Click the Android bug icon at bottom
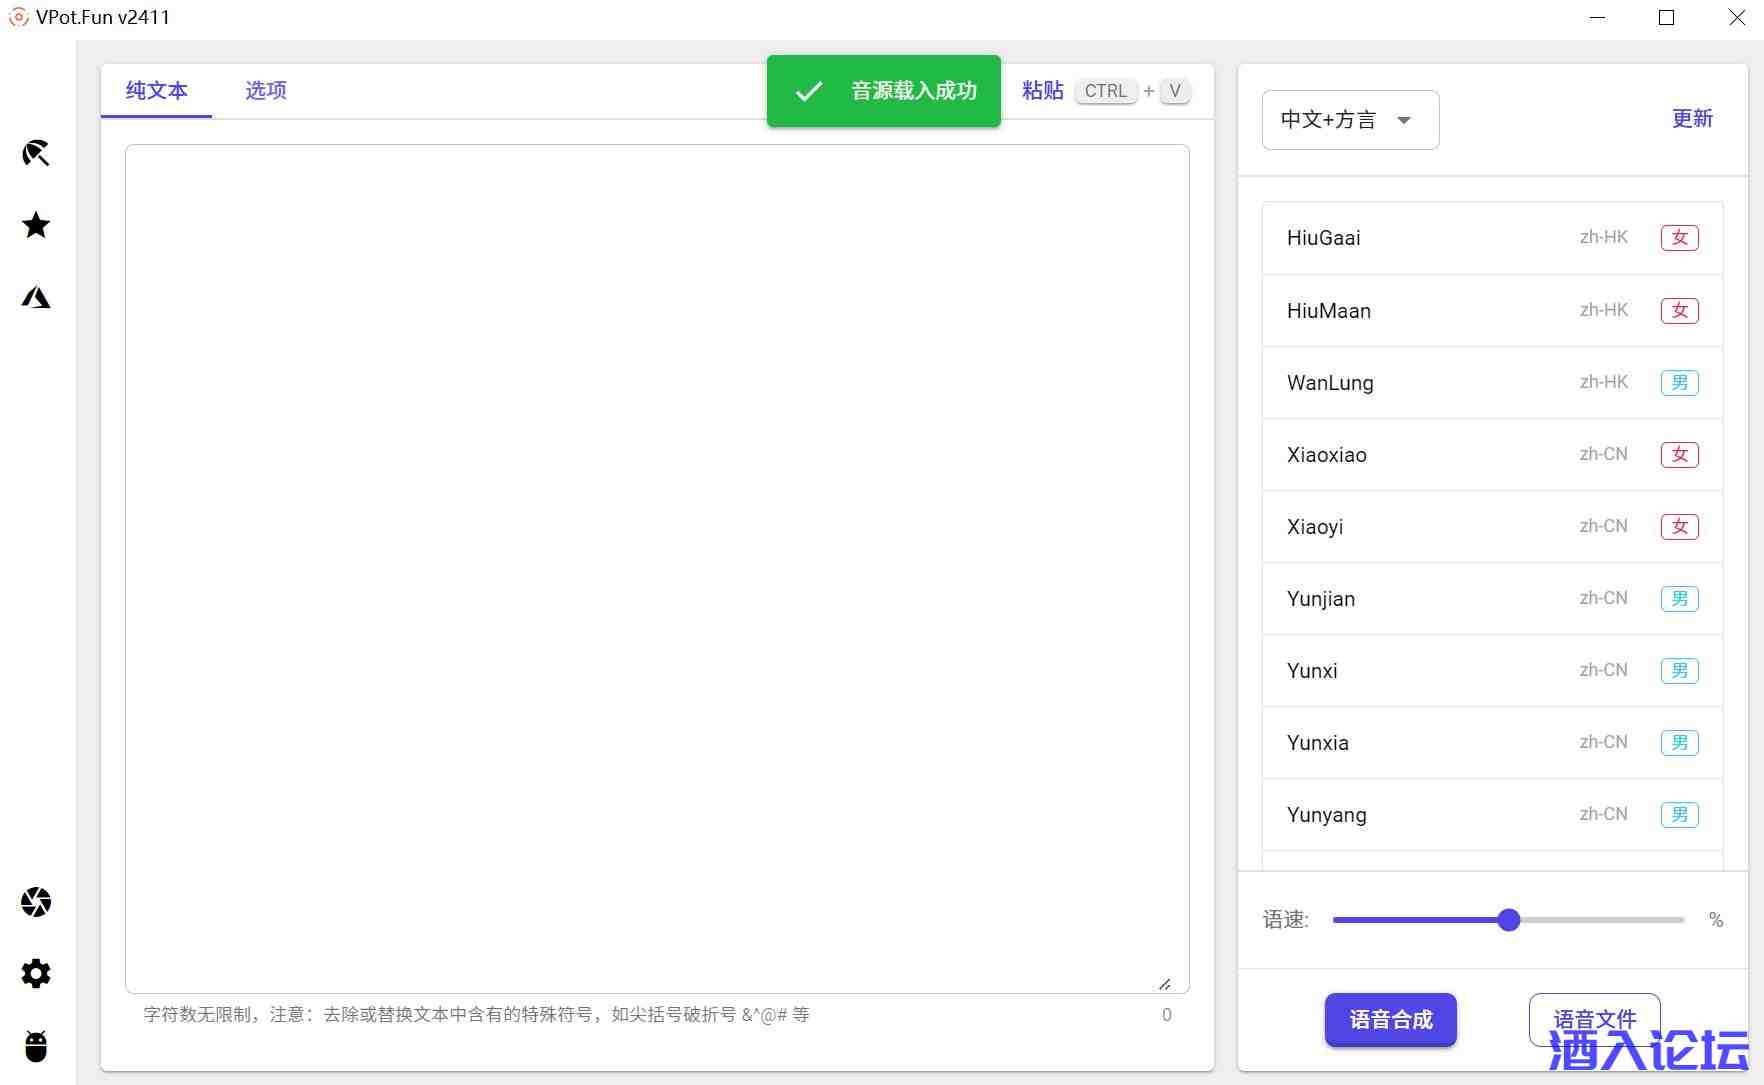 pos(36,1046)
